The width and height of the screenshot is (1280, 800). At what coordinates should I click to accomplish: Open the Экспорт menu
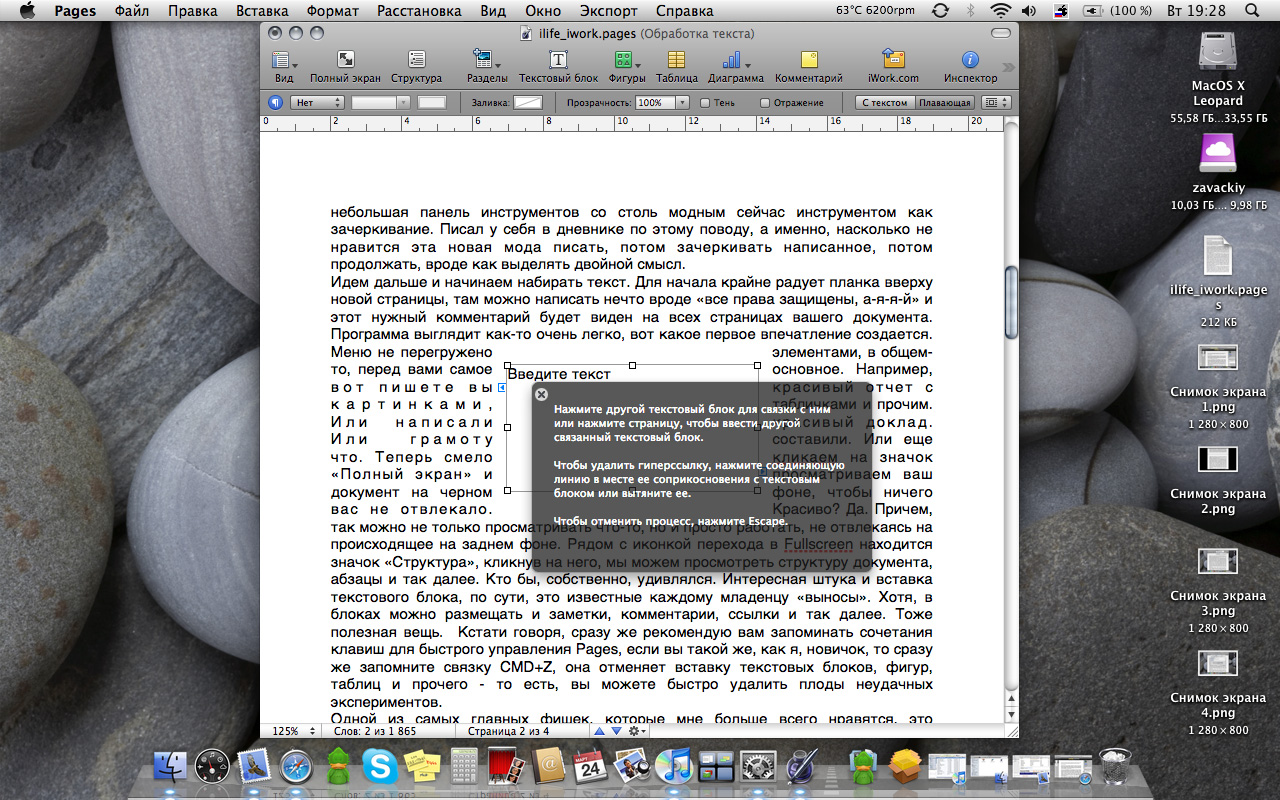(609, 11)
